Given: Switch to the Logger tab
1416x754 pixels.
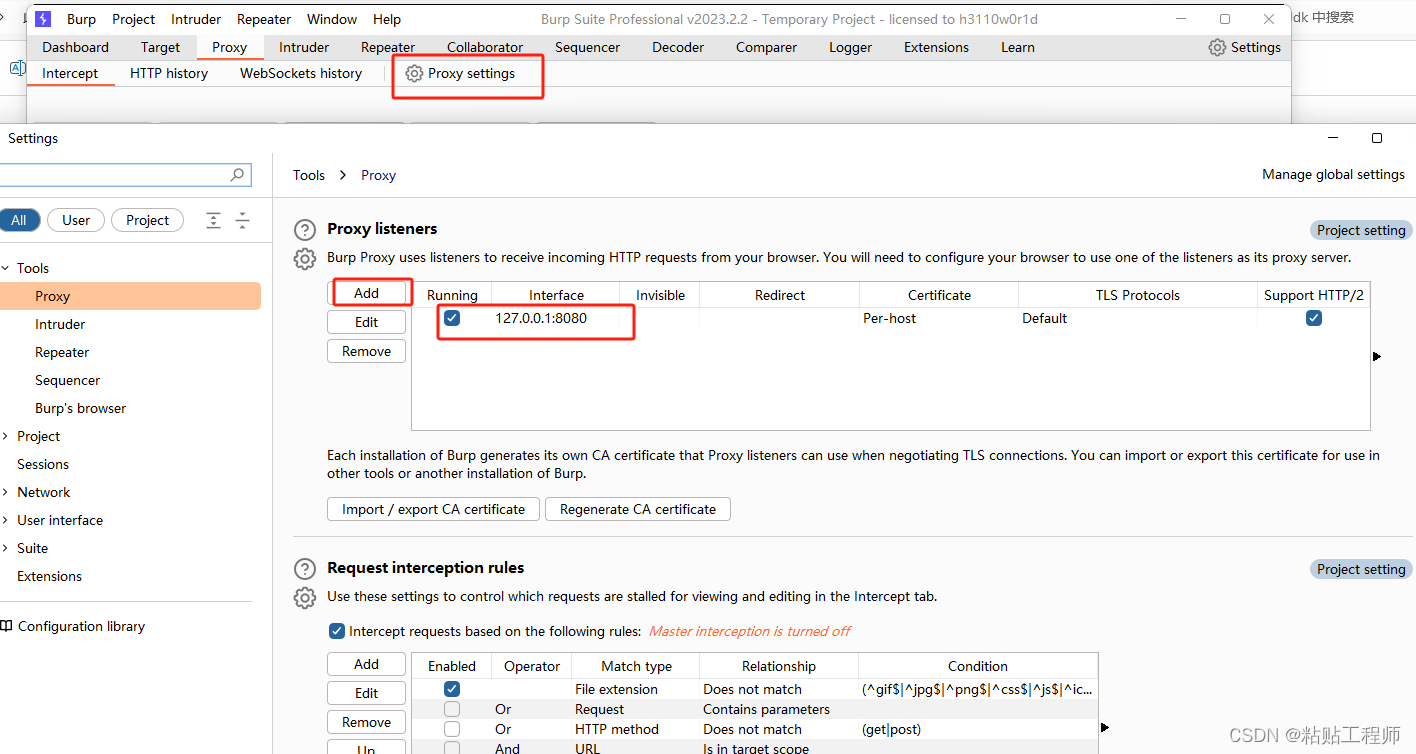Looking at the screenshot, I should (x=850, y=47).
